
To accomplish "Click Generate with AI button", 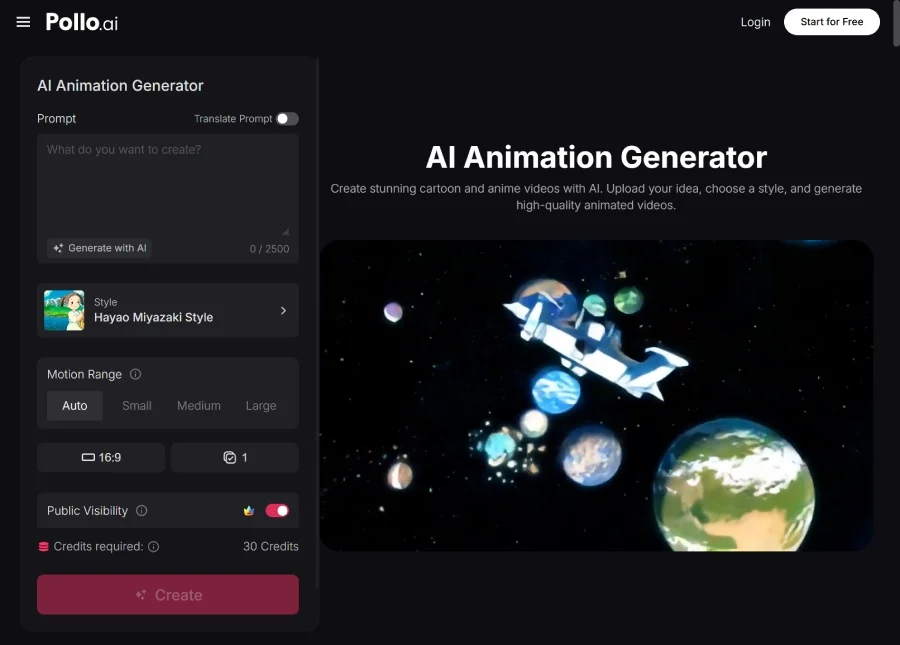I will click(x=99, y=248).
